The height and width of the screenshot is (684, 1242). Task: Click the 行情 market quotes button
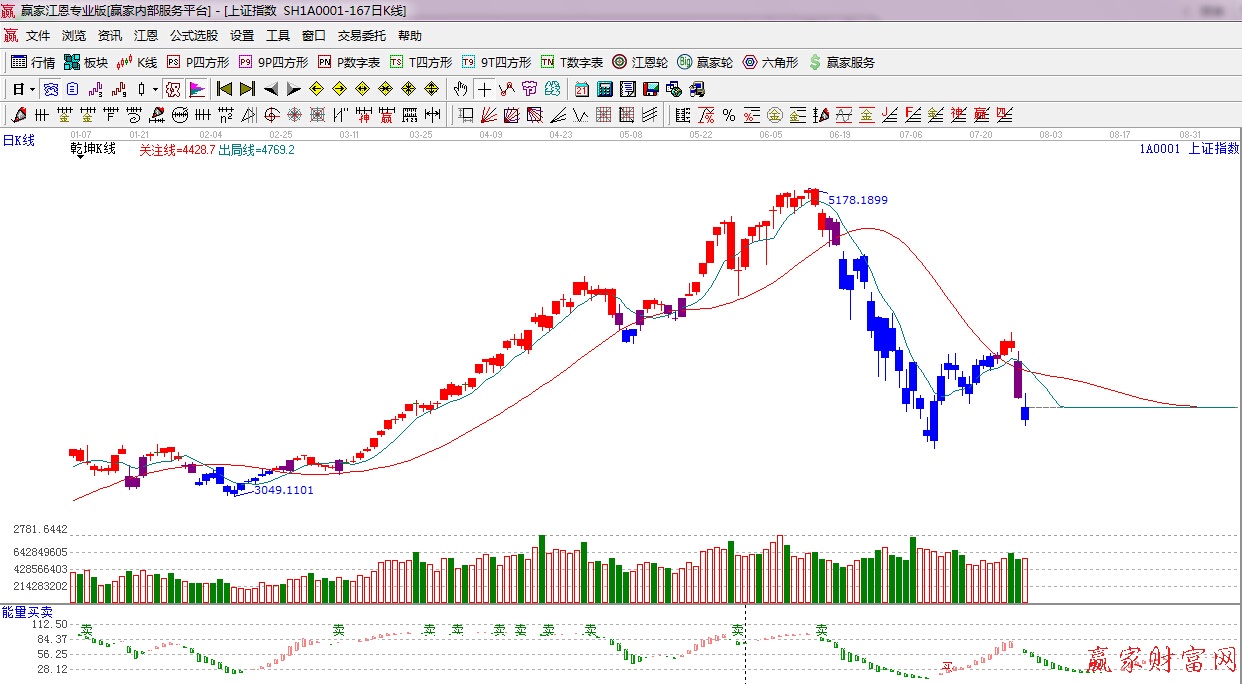tap(33, 62)
